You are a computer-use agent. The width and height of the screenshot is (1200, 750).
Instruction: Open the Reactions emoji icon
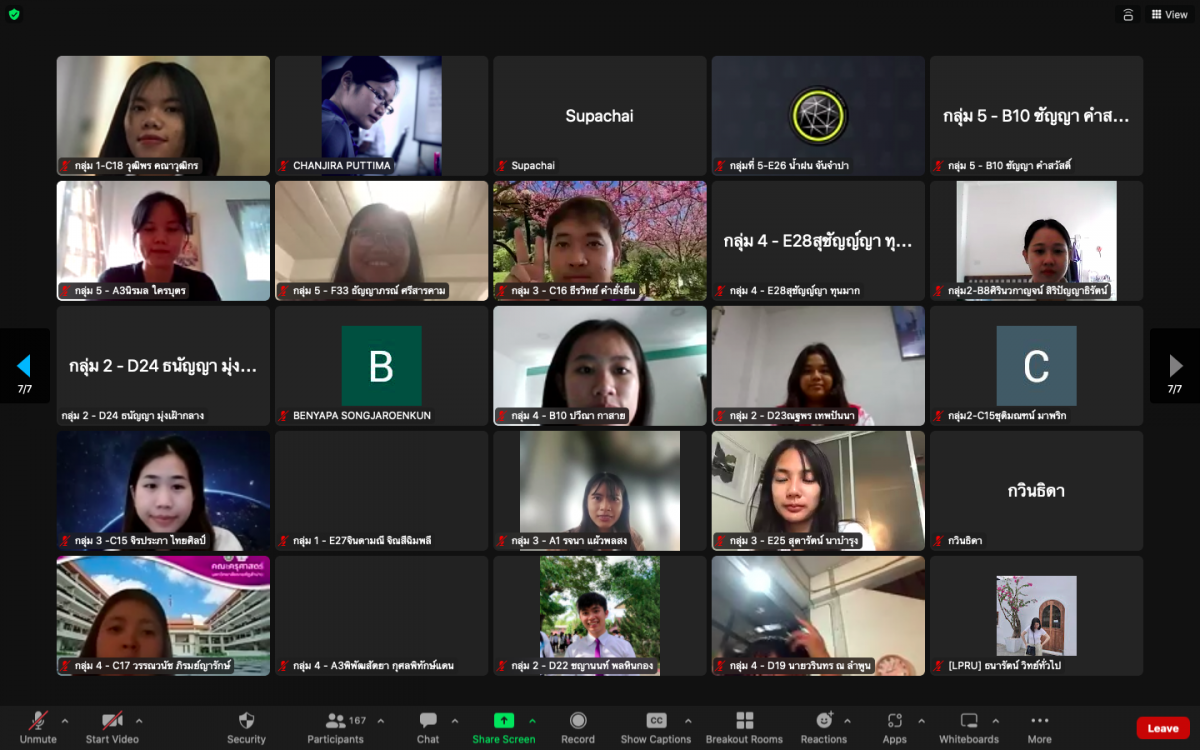coord(823,721)
